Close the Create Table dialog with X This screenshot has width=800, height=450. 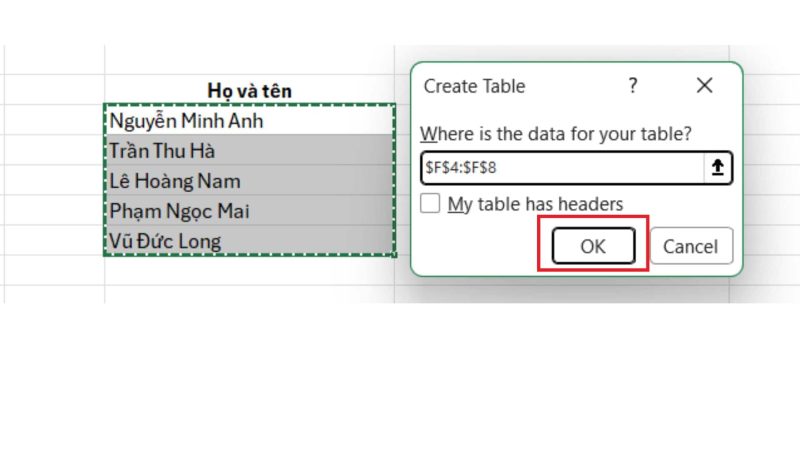click(x=705, y=85)
